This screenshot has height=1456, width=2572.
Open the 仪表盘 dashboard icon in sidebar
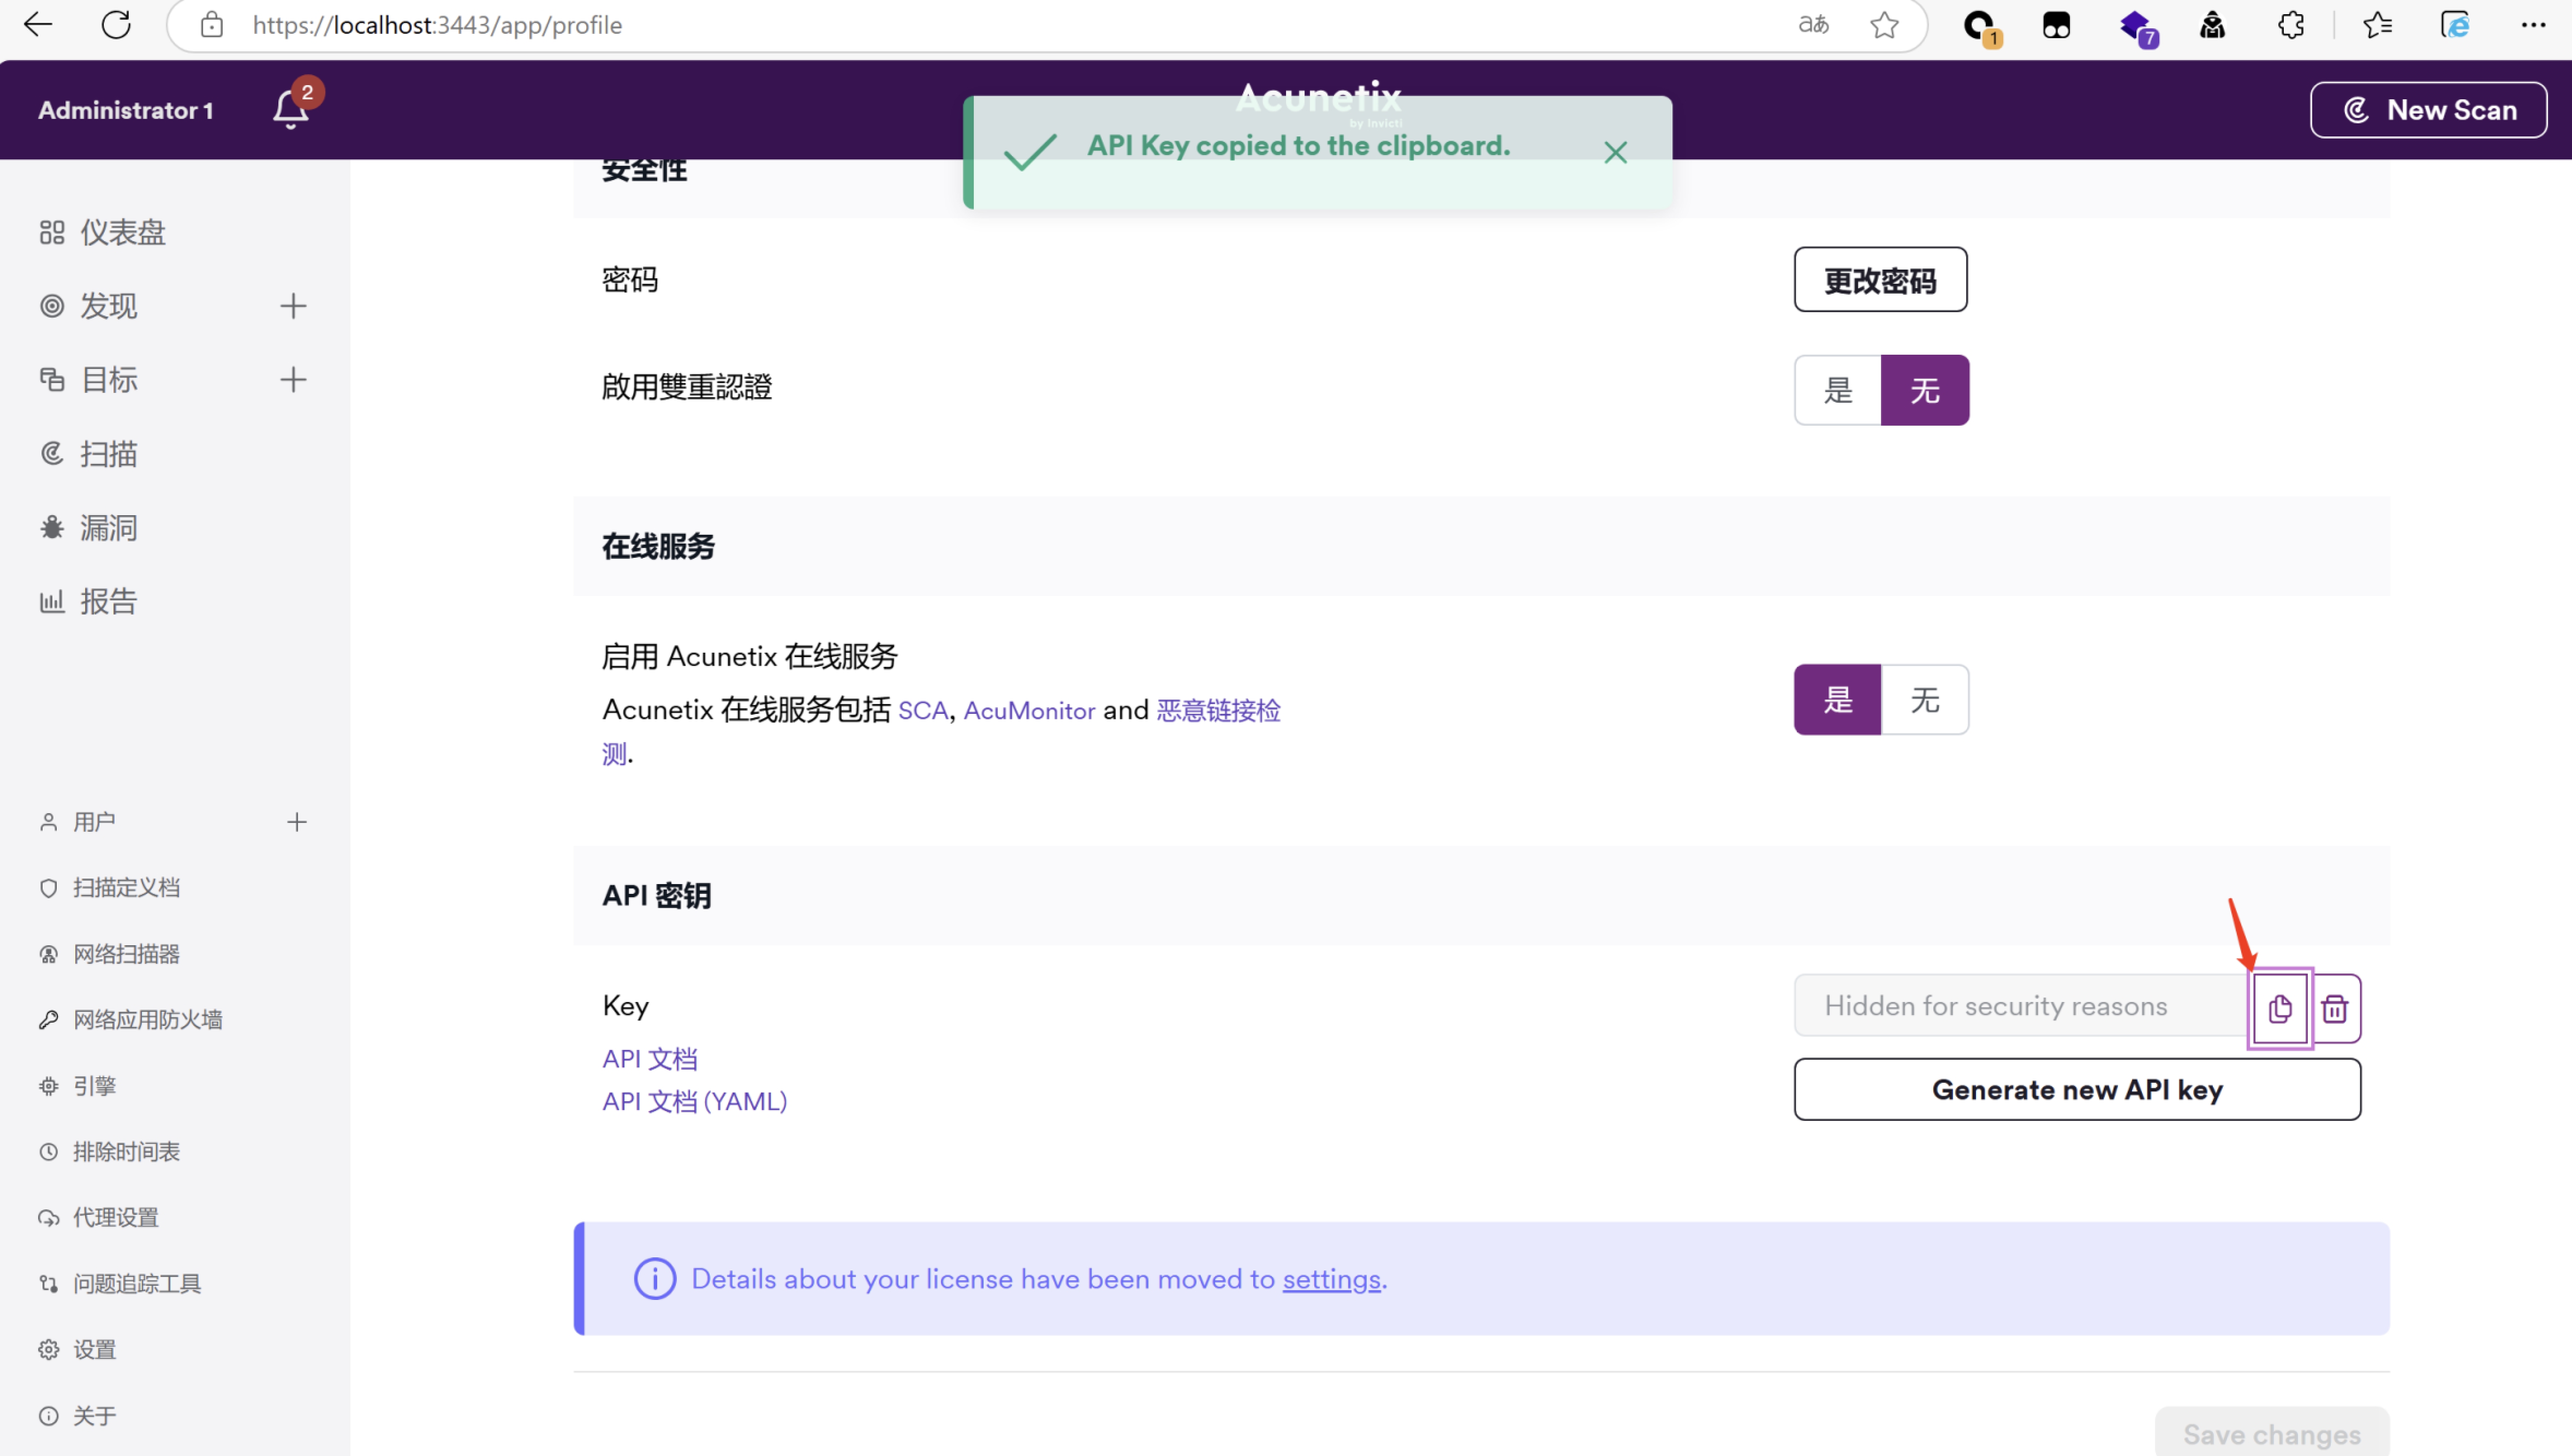pos(53,231)
